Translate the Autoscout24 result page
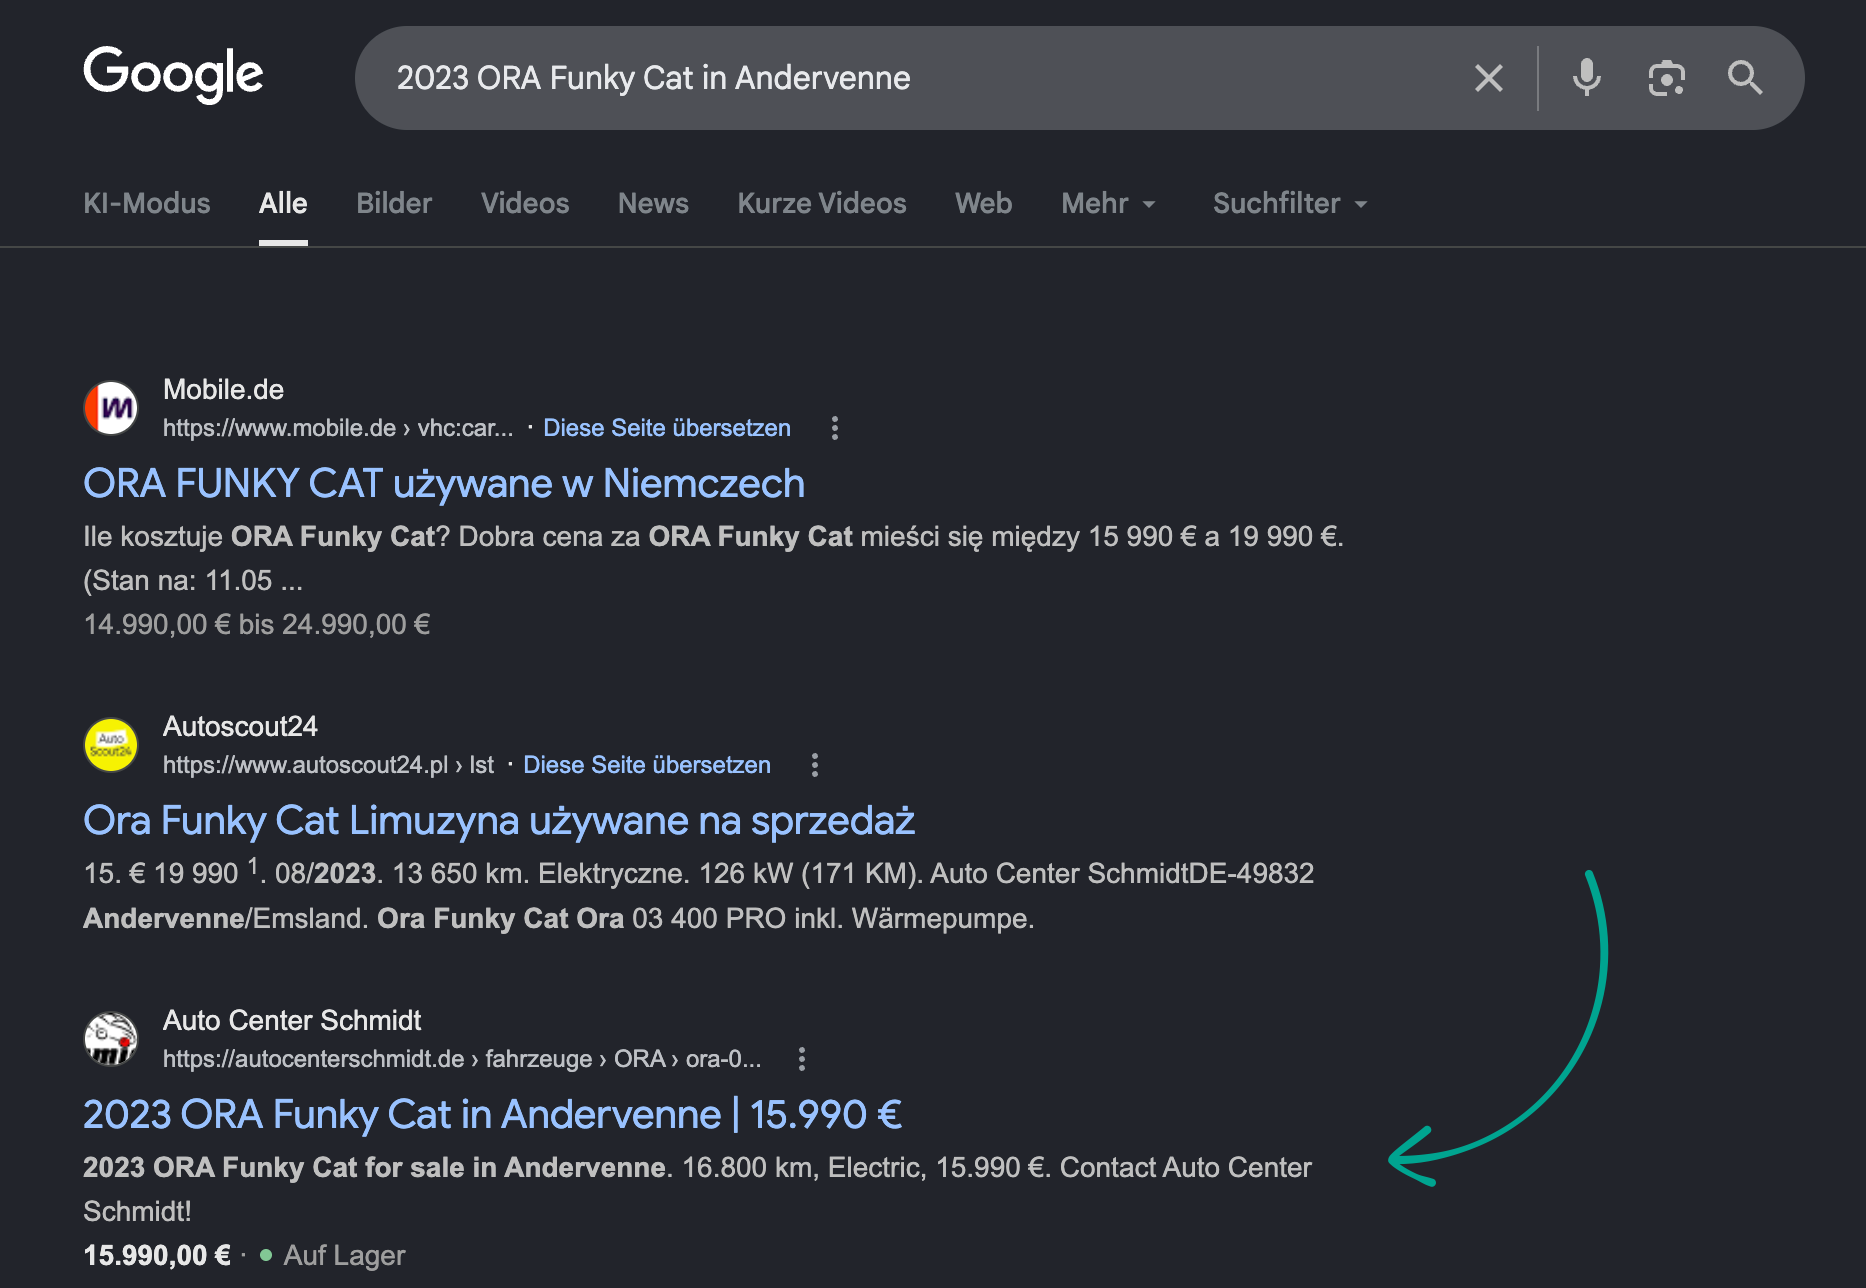Screen dimensions: 1866x1288 647,765
